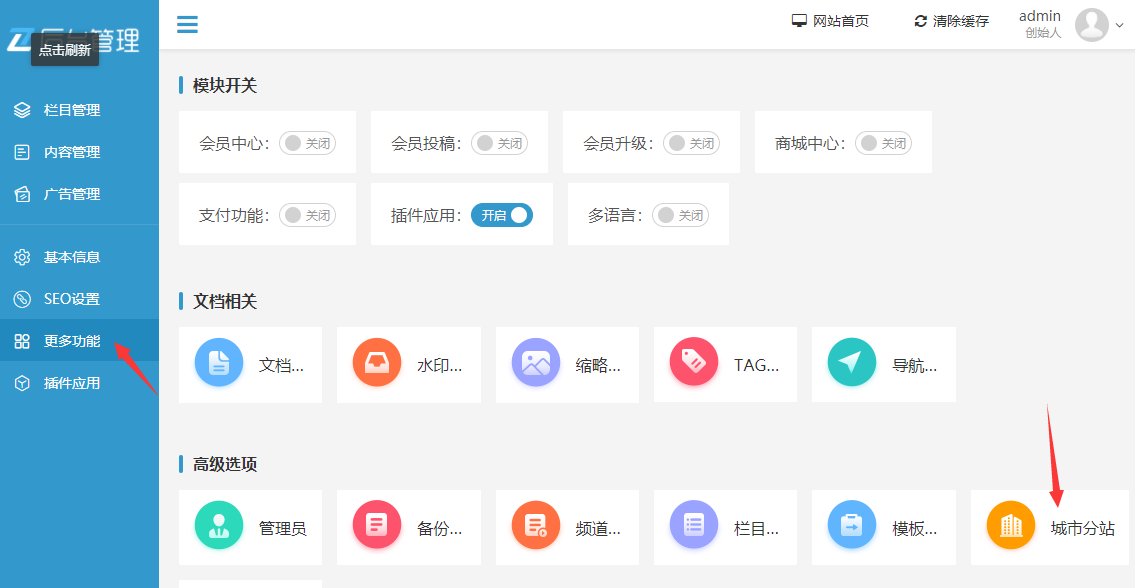
Task: Collapse the sidebar with the hamburger icon
Action: [187, 24]
